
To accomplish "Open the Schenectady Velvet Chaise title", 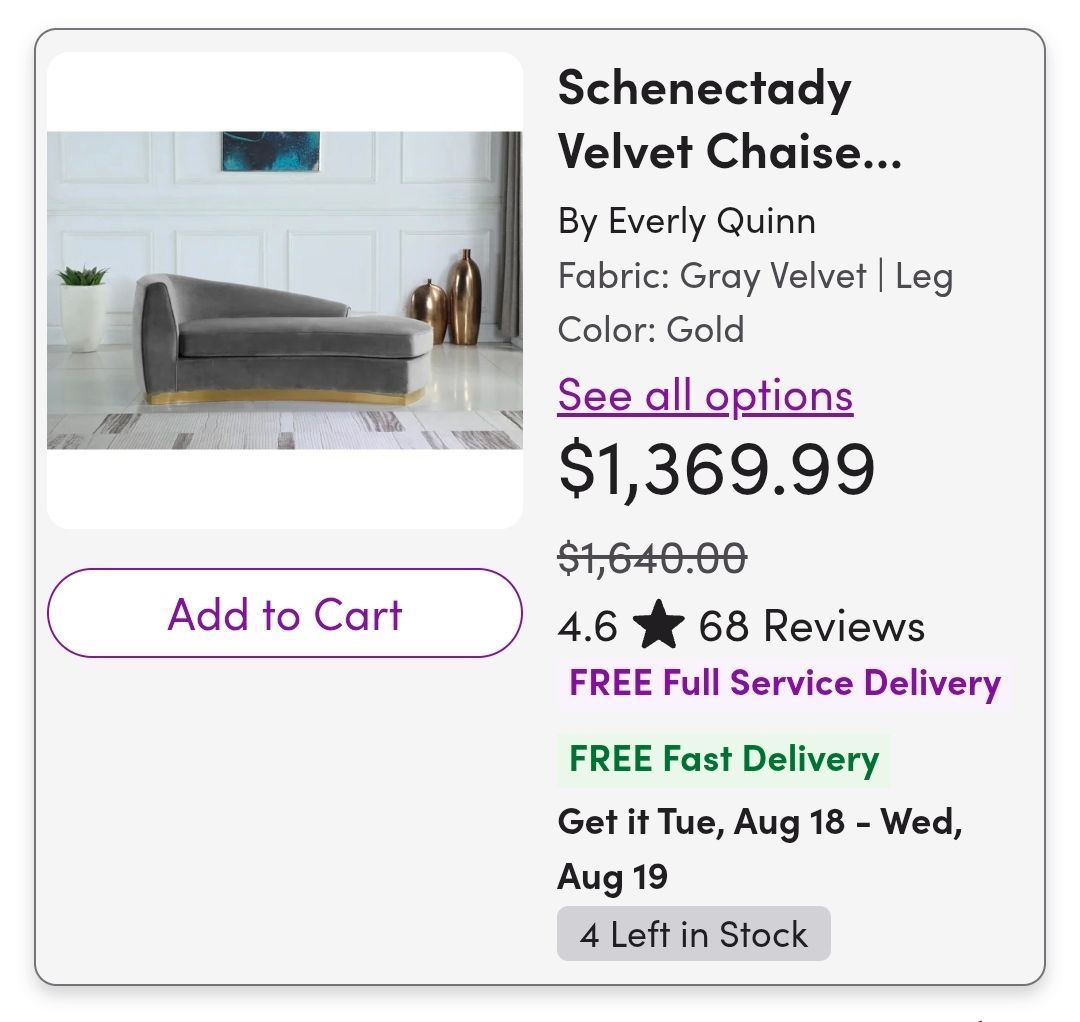I will pos(729,119).
